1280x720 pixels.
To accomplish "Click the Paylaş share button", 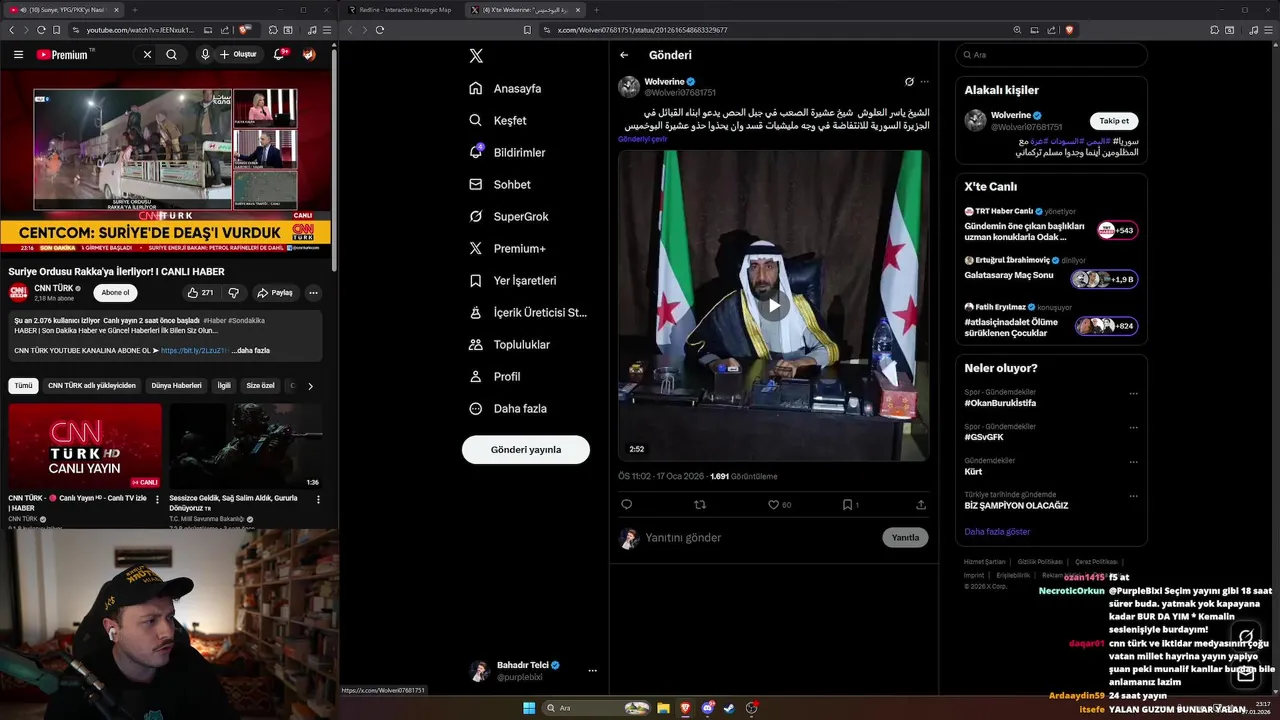I will (x=275, y=293).
